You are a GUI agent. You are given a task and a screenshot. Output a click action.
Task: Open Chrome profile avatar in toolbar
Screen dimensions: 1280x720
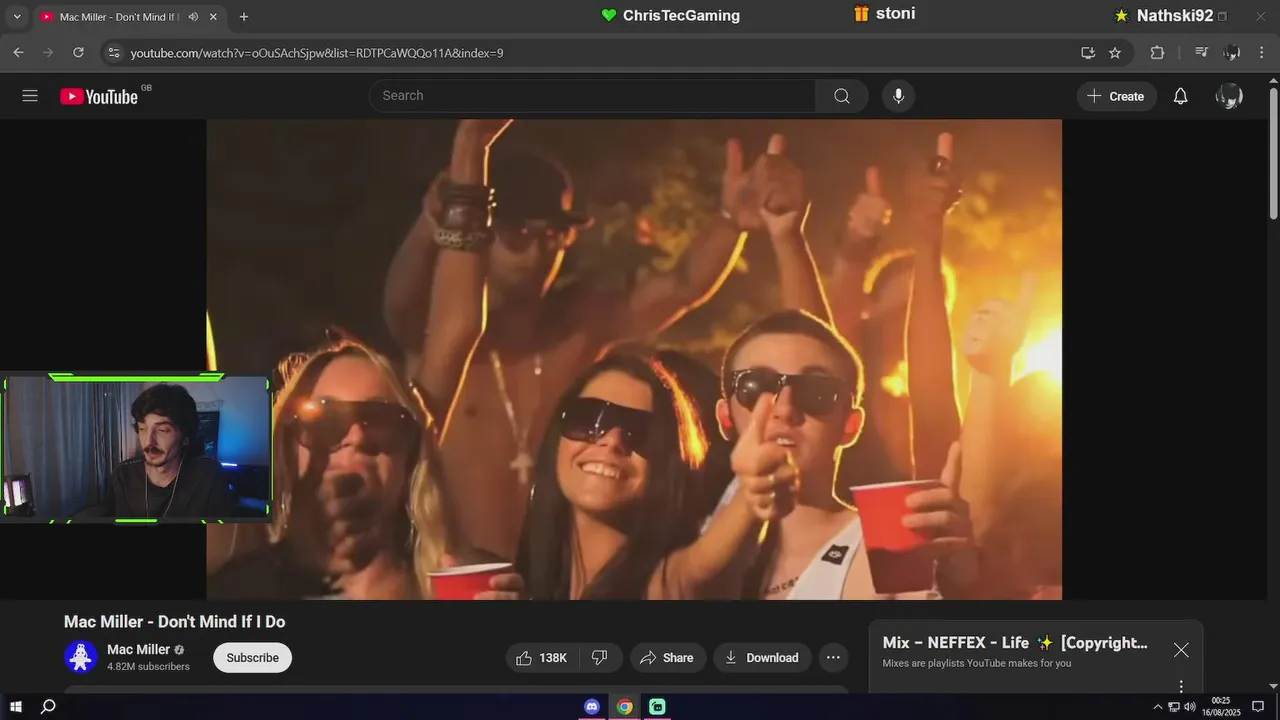(x=1232, y=53)
